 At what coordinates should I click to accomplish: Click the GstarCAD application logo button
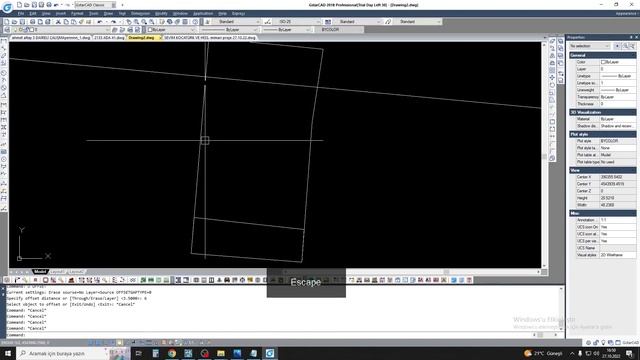(7, 7)
